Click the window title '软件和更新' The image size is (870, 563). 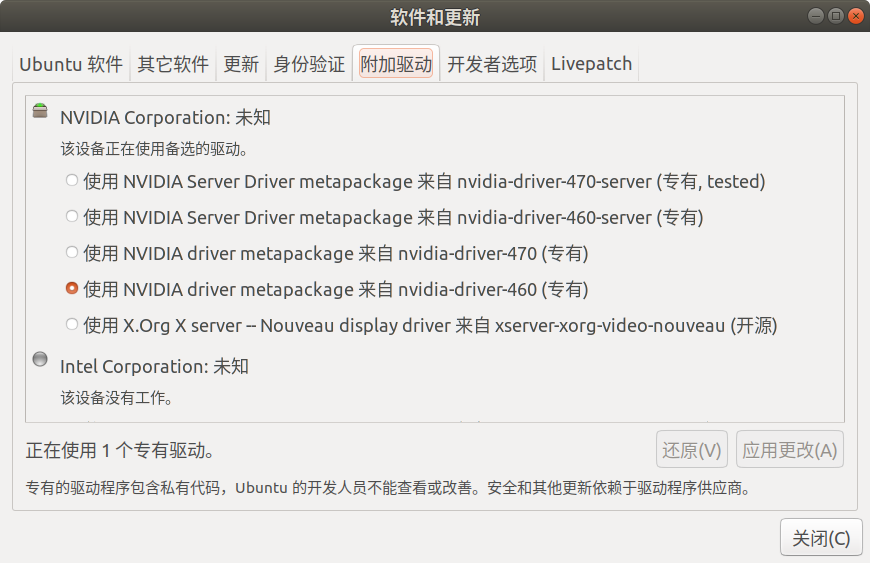point(435,17)
